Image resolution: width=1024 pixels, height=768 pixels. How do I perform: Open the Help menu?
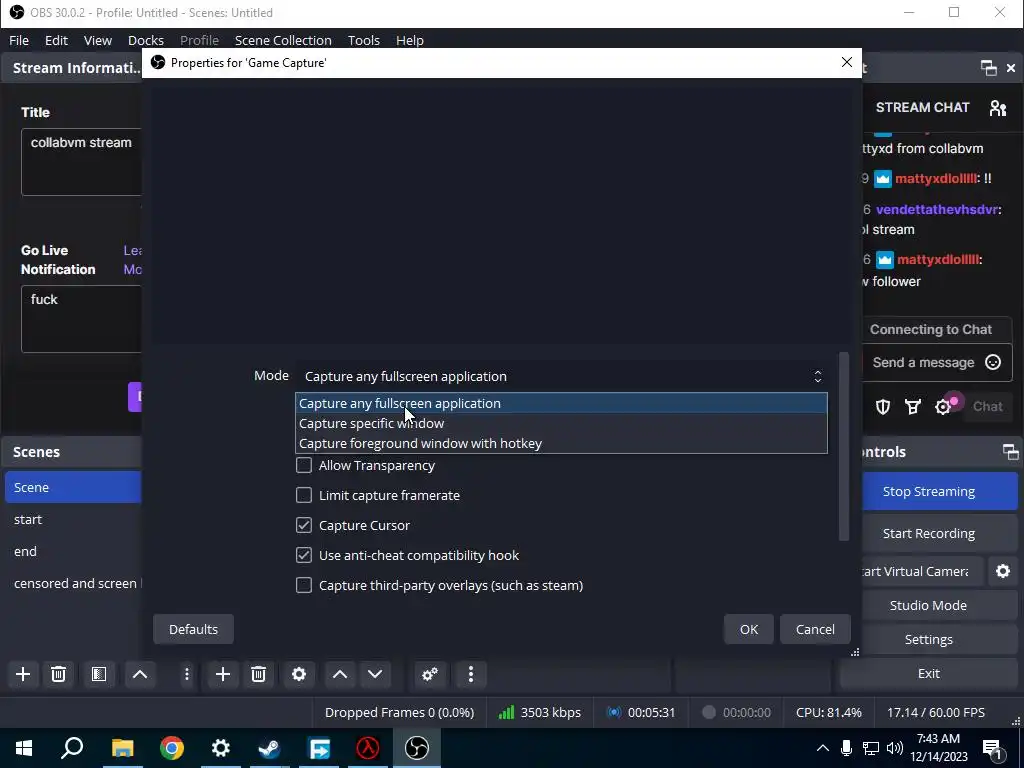click(409, 40)
